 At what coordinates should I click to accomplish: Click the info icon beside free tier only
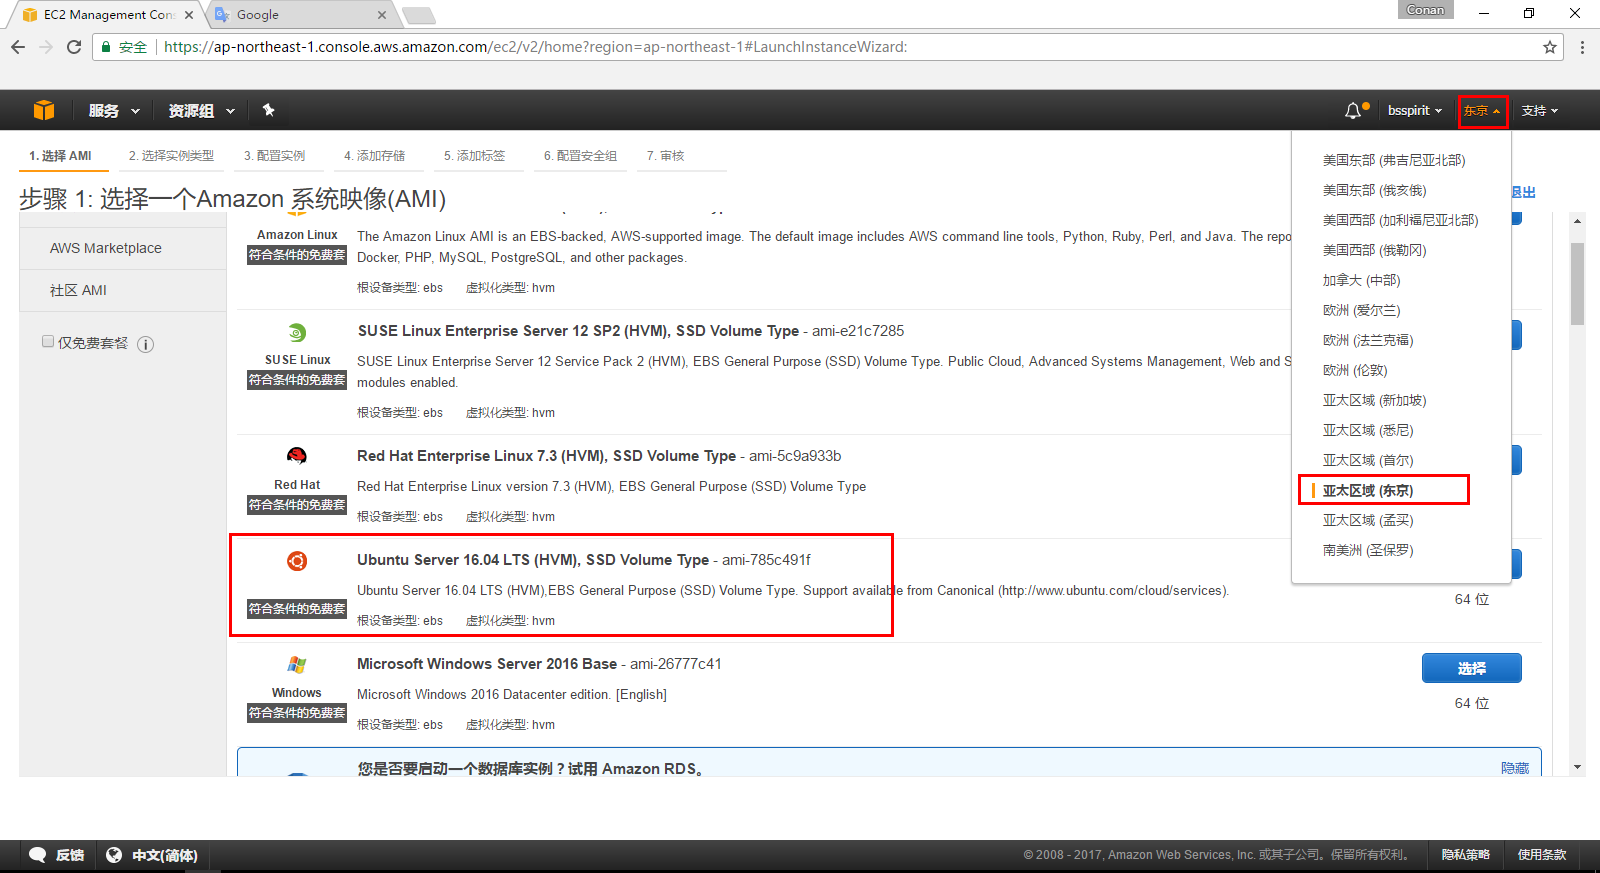[145, 345]
